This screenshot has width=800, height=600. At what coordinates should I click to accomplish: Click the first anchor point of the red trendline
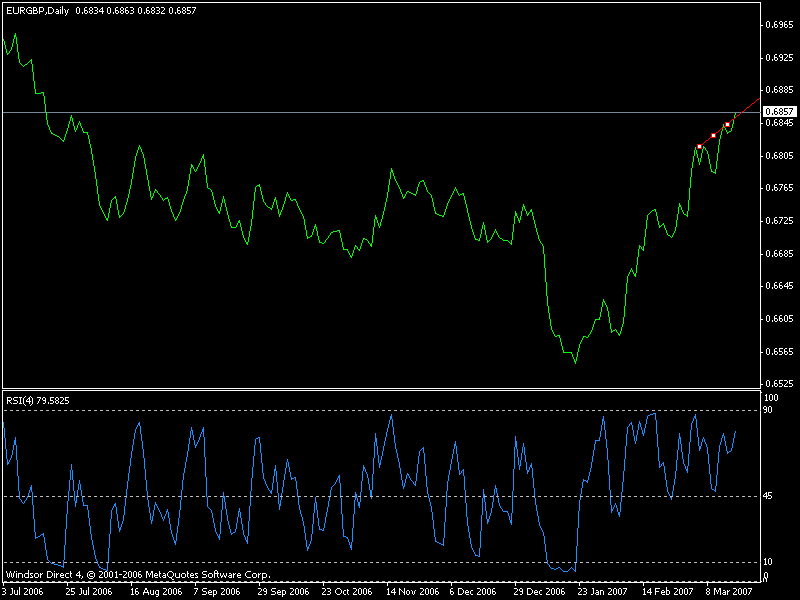pyautogui.click(x=700, y=147)
